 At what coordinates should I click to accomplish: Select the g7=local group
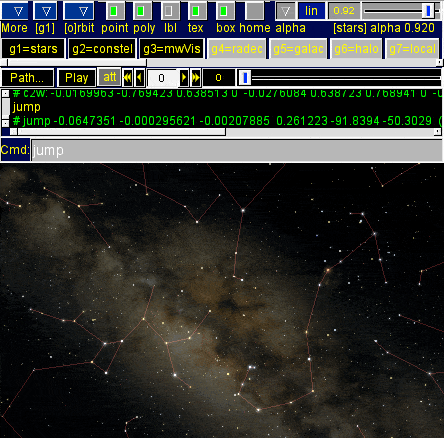(x=413, y=49)
